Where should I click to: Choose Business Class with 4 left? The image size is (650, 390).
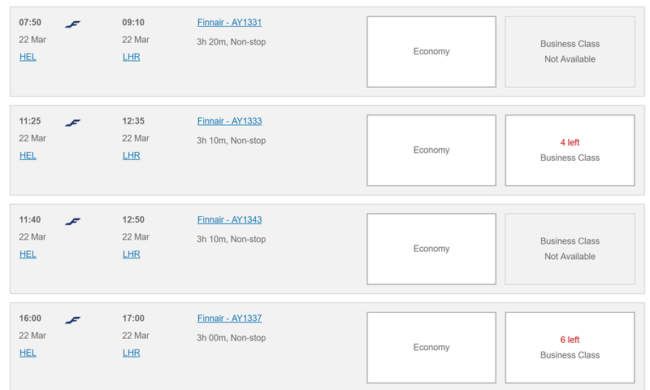570,150
